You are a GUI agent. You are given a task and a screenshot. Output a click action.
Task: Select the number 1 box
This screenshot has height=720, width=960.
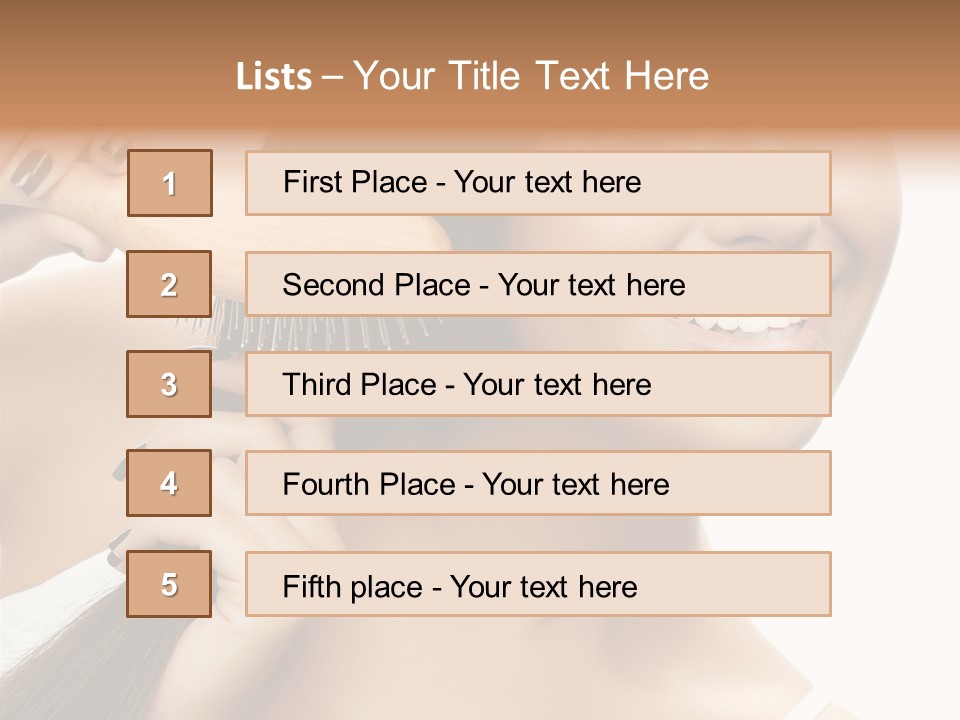pyautogui.click(x=170, y=183)
